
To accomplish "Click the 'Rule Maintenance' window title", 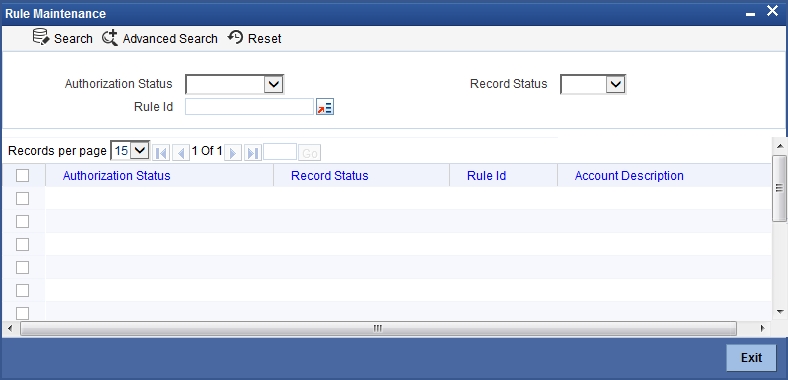I will click(55, 14).
